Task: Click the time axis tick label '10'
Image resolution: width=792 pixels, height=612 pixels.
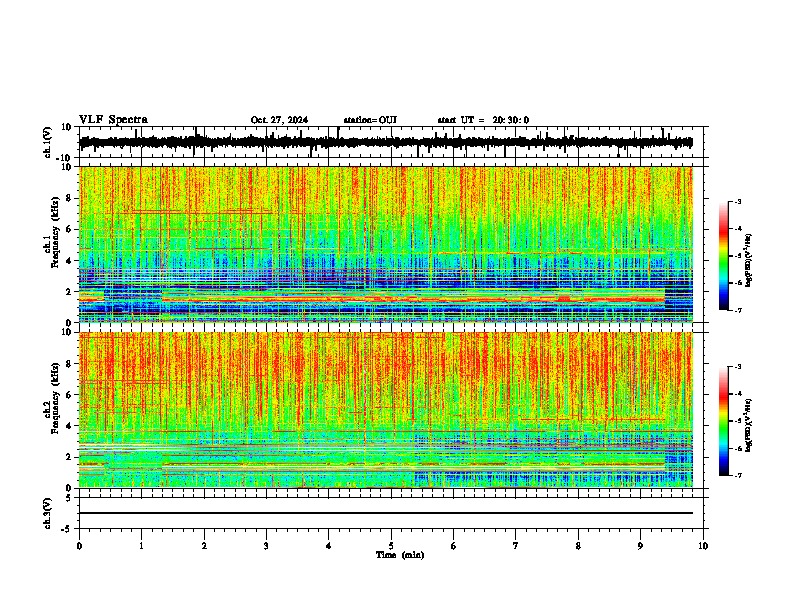Action: tap(703, 546)
